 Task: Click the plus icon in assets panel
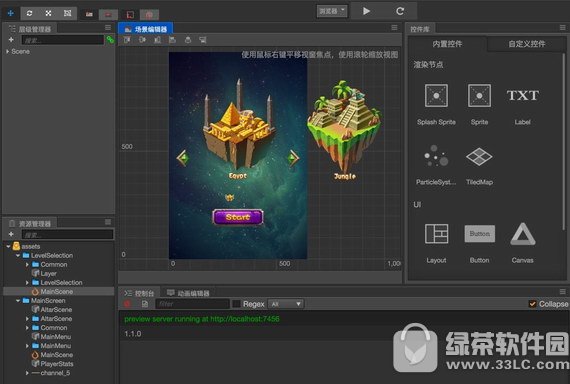pyautogui.click(x=11, y=234)
